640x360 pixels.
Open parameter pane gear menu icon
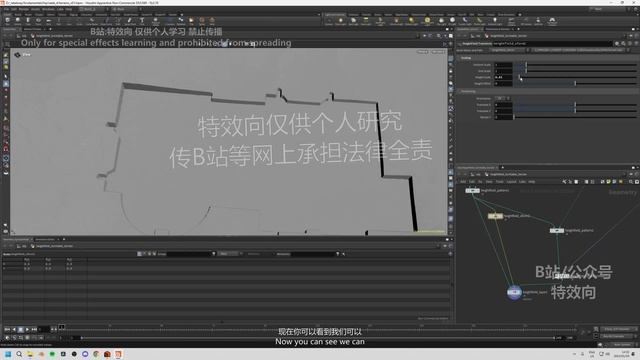pyautogui.click(x=617, y=43)
